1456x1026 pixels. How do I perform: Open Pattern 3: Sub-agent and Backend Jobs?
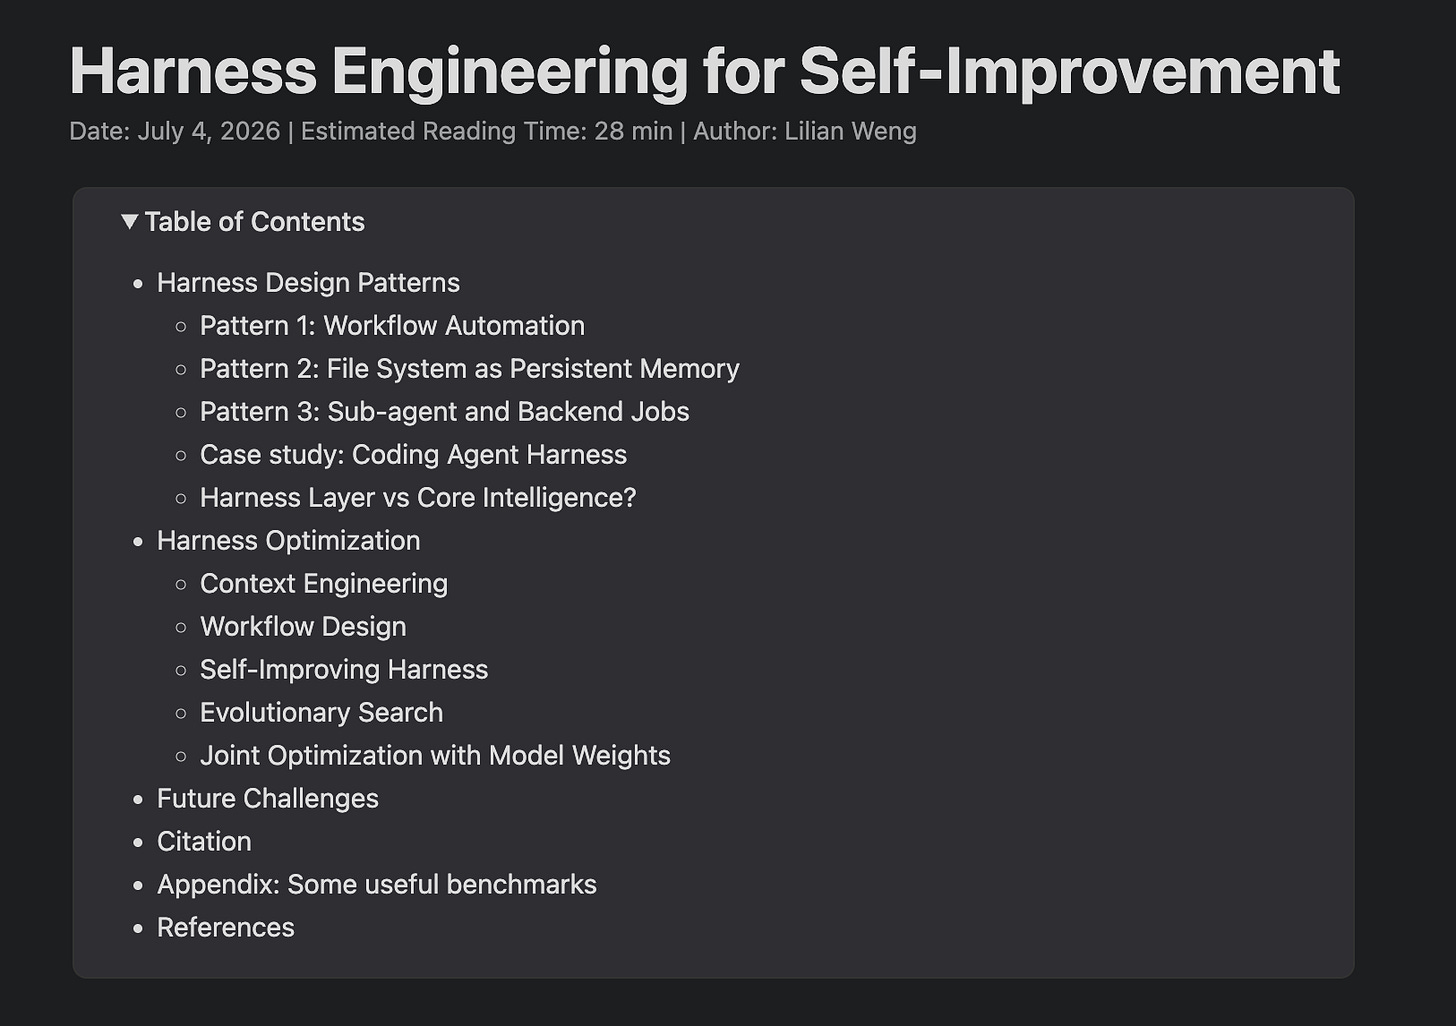444,412
